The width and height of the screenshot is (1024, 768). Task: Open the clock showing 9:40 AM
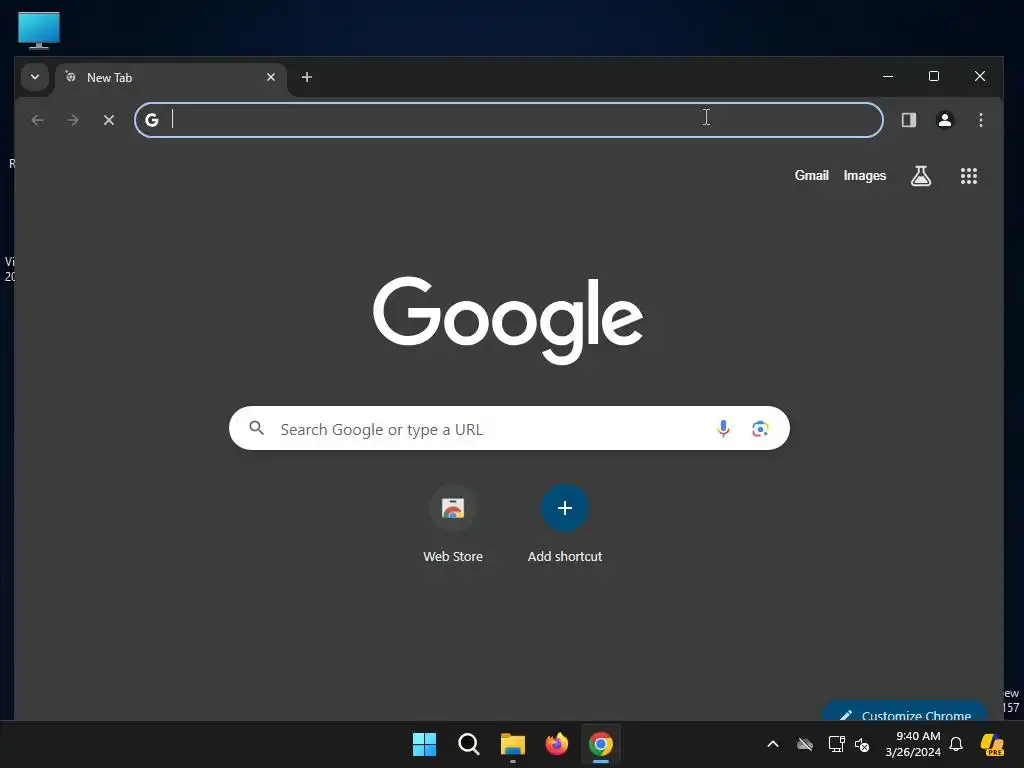(913, 744)
